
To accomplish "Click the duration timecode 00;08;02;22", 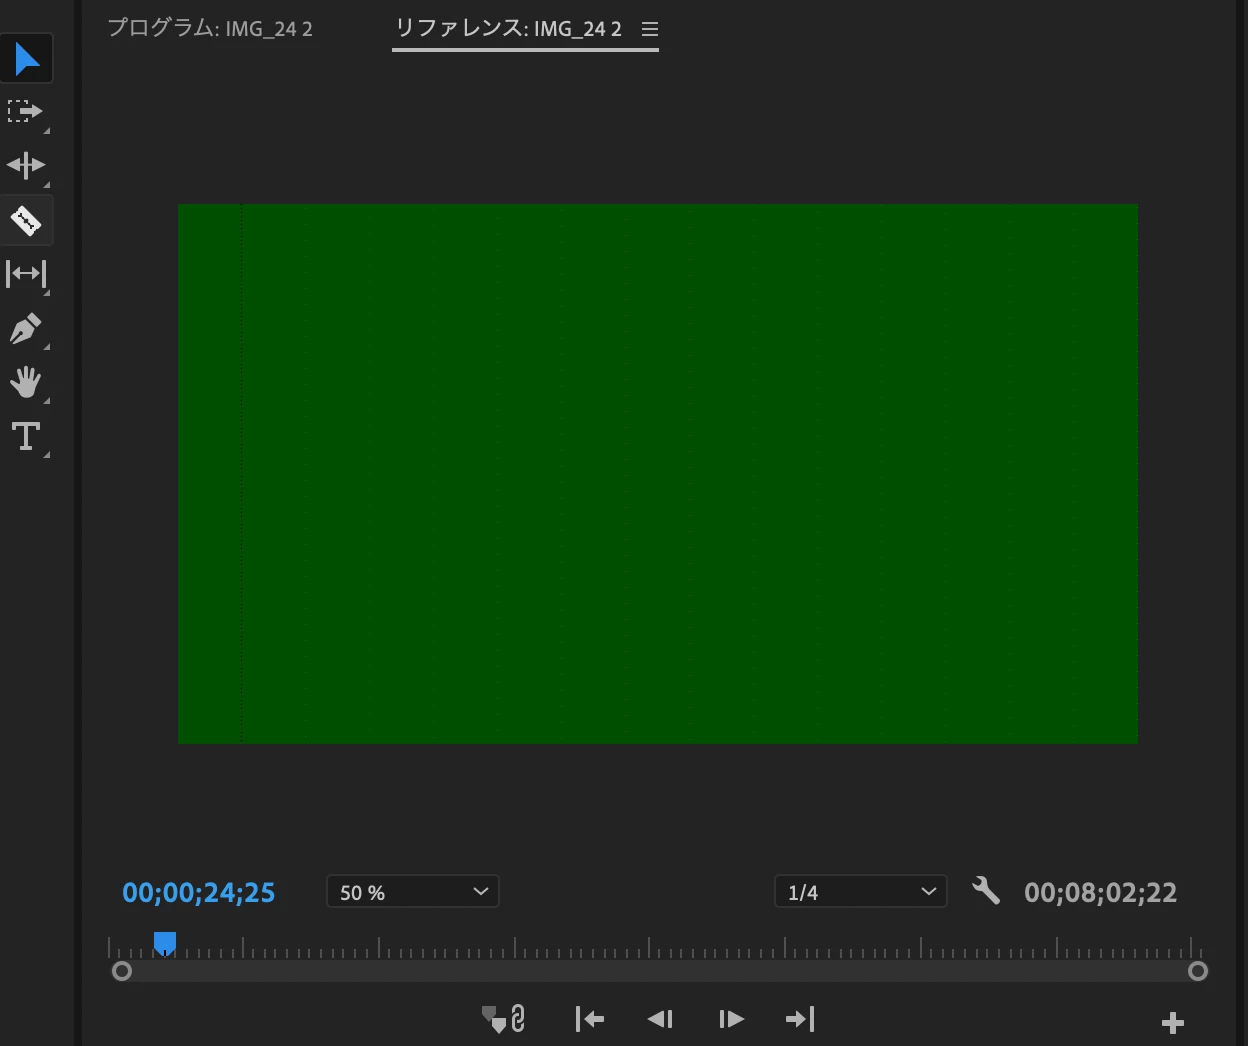I will click(x=1101, y=893).
